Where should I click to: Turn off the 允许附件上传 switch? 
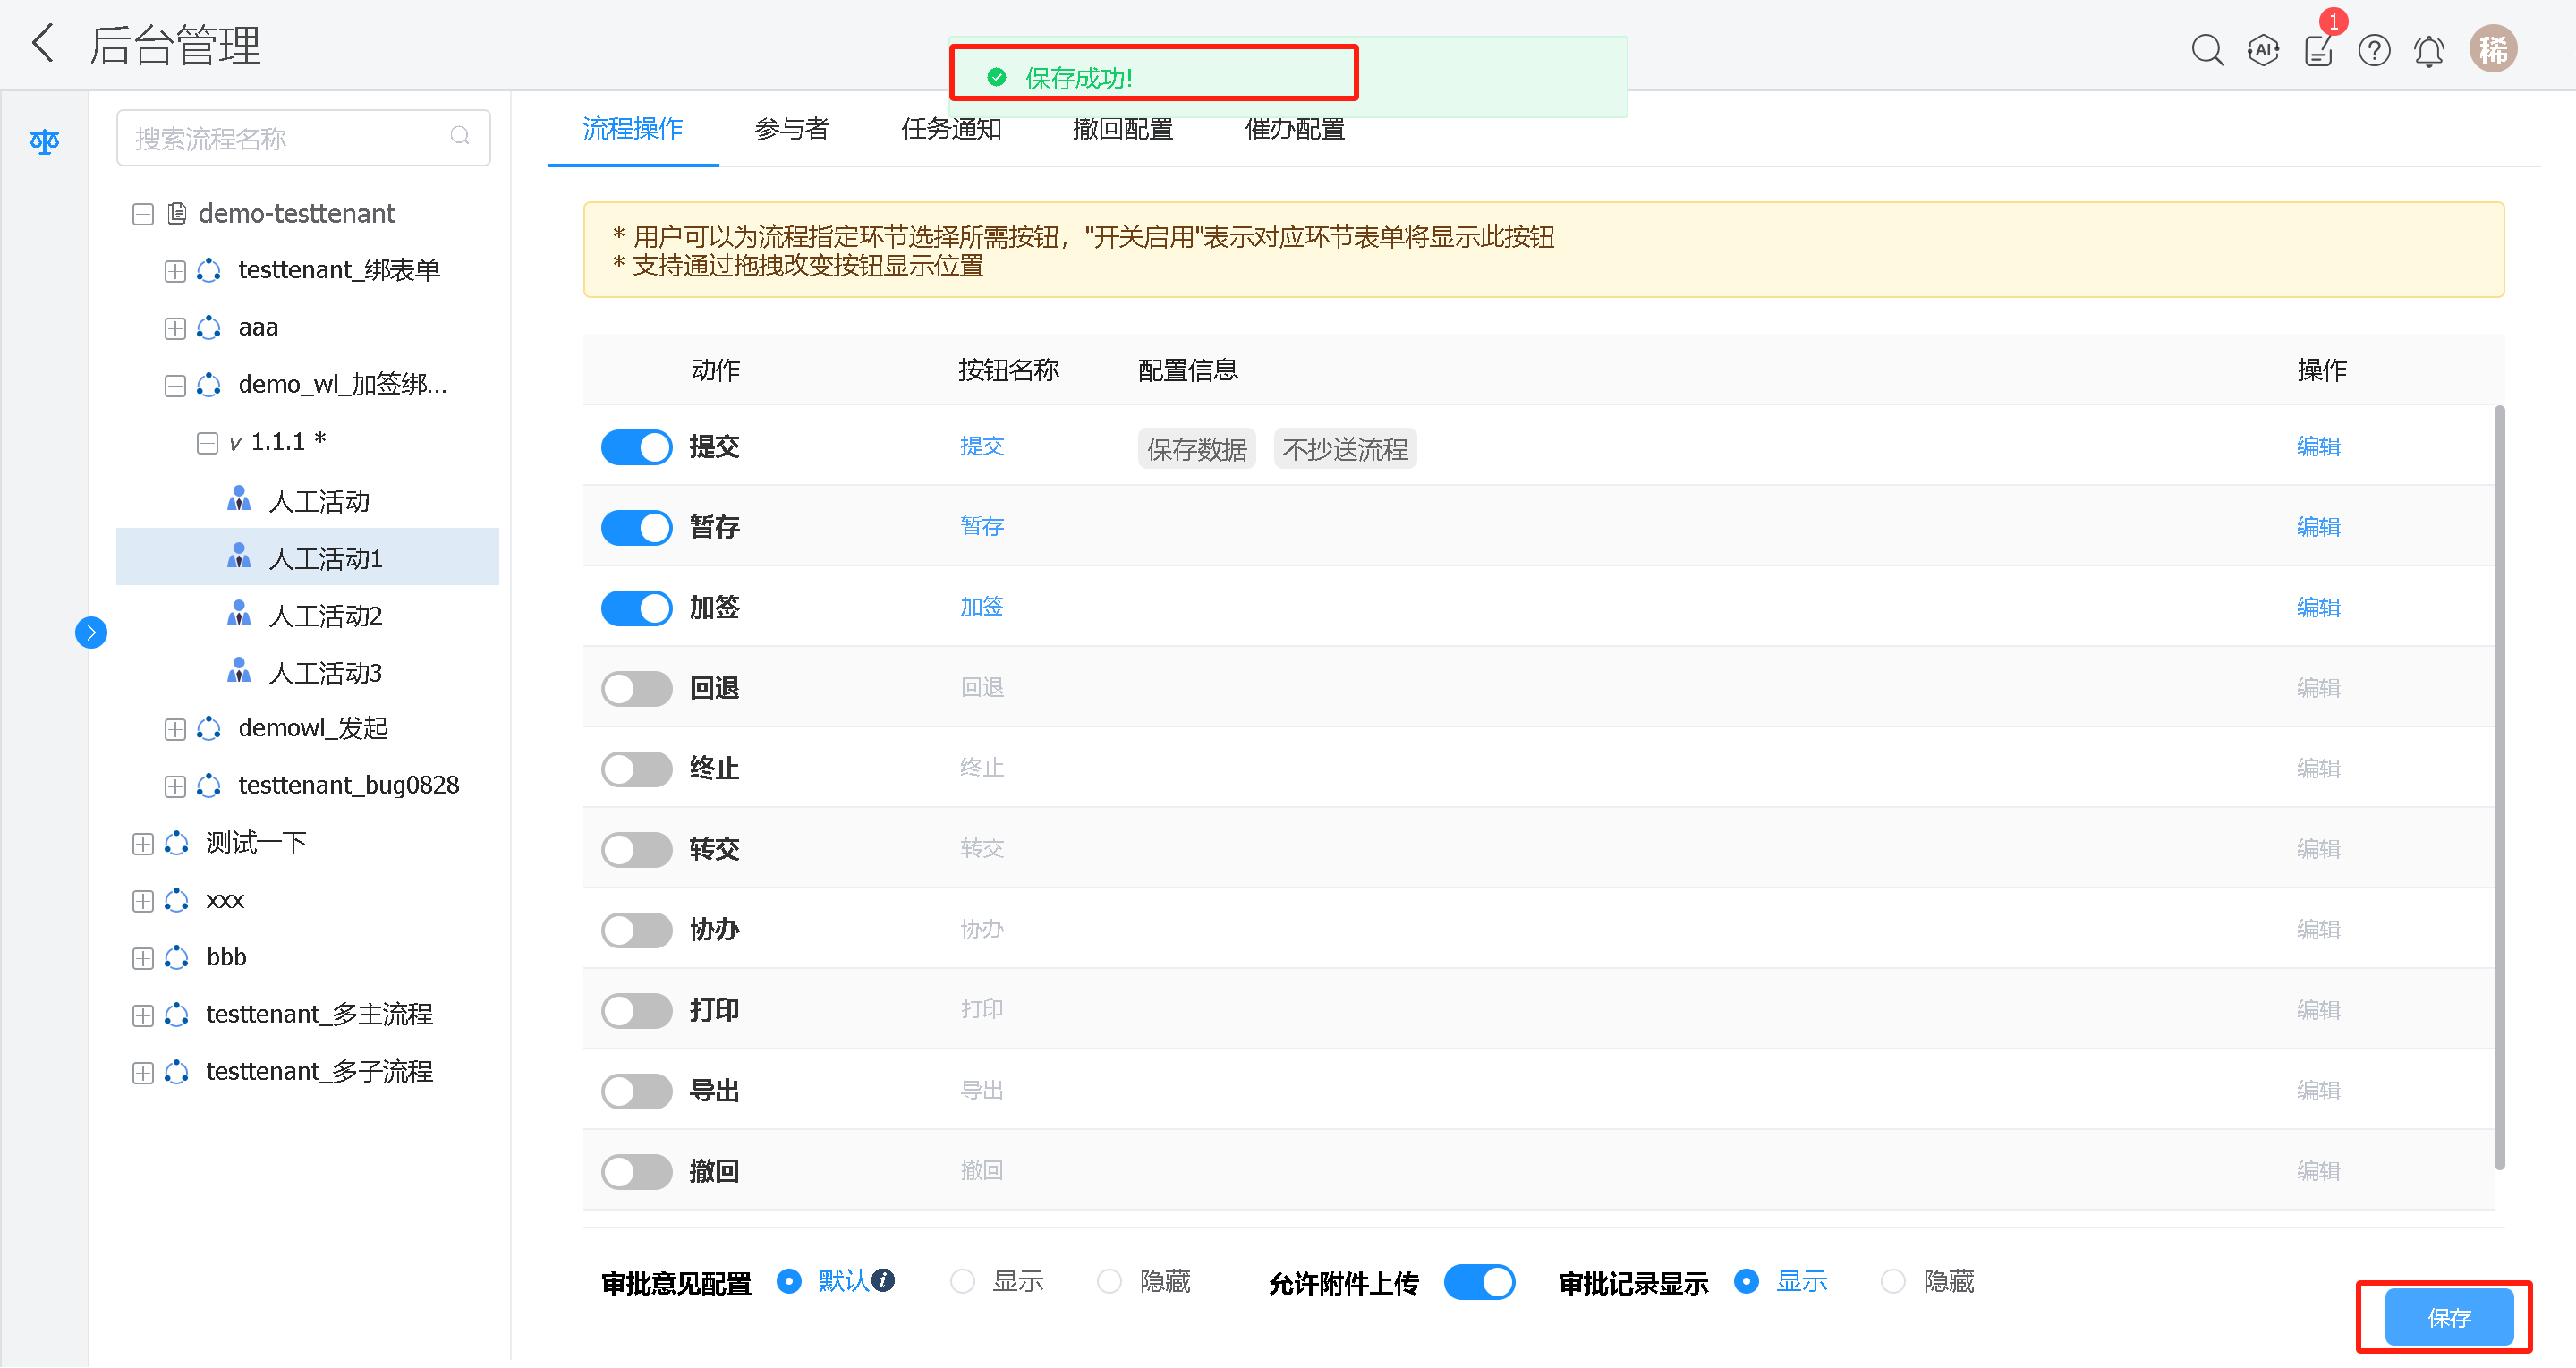coord(1479,1281)
